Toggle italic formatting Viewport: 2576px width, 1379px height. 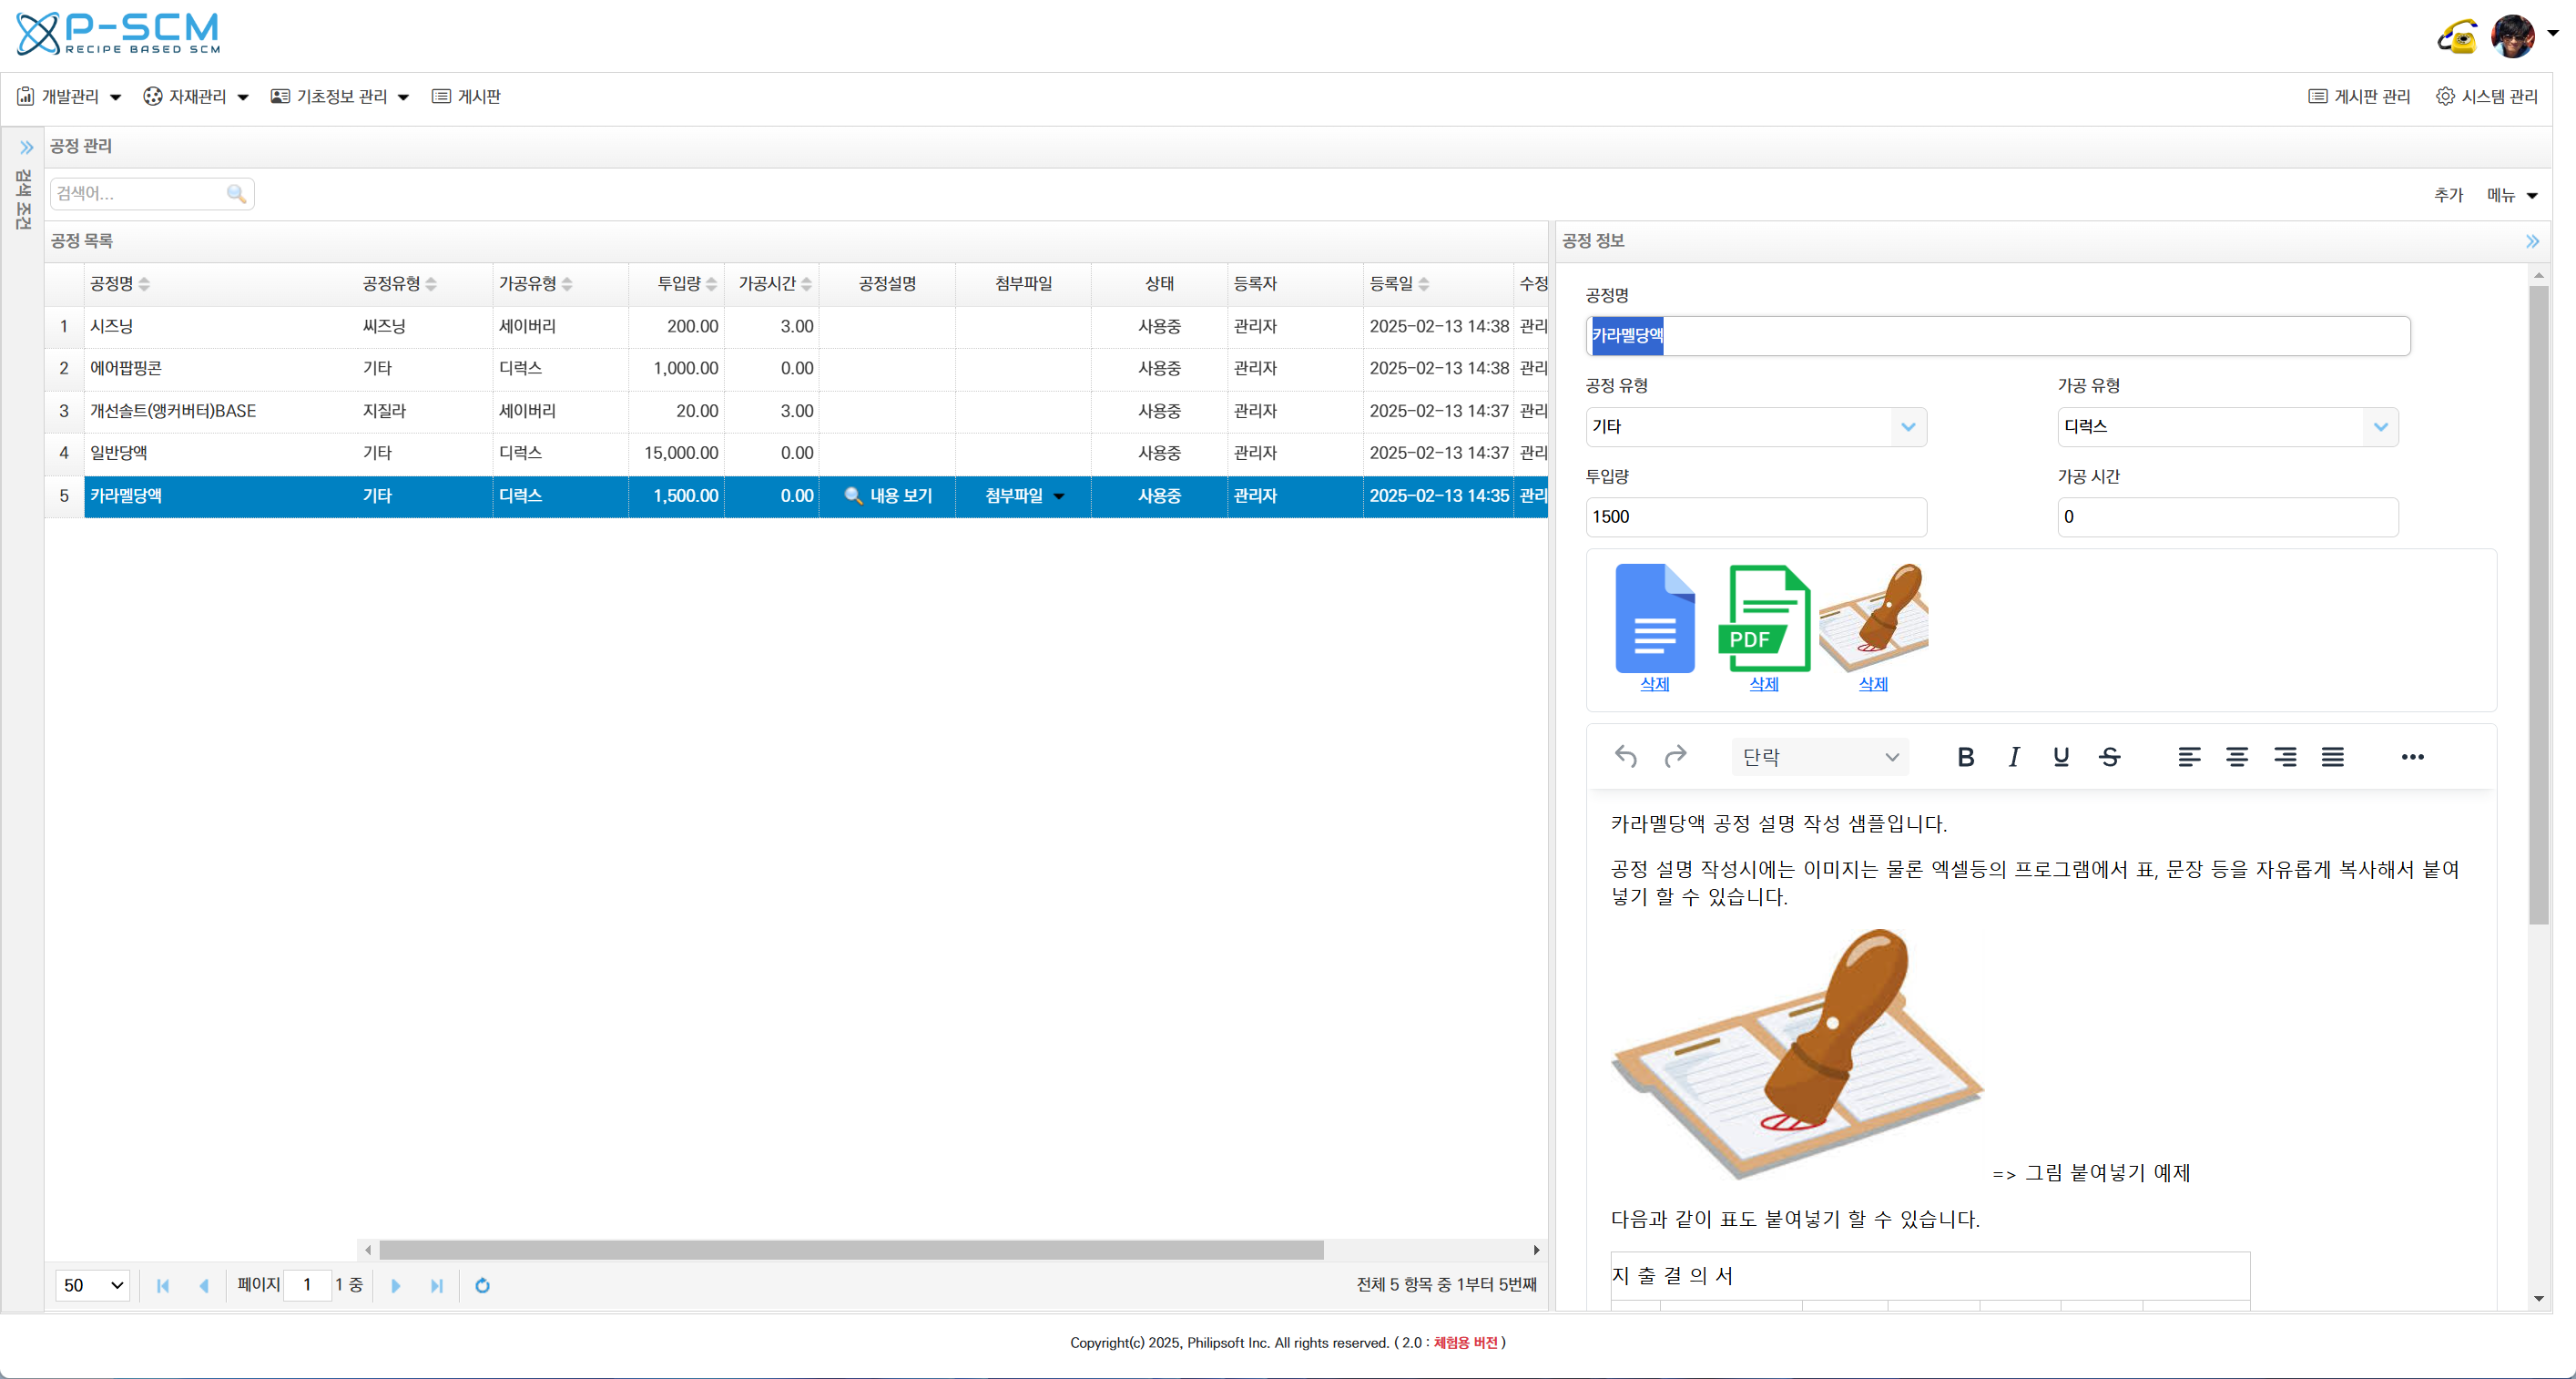point(2013,757)
